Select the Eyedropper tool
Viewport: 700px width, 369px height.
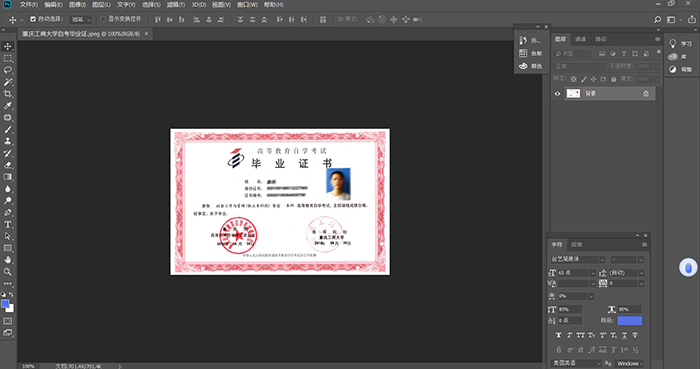pyautogui.click(x=8, y=106)
